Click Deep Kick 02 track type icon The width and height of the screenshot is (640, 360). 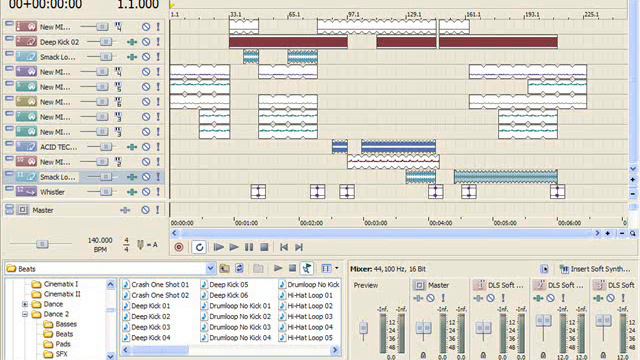click(26, 42)
